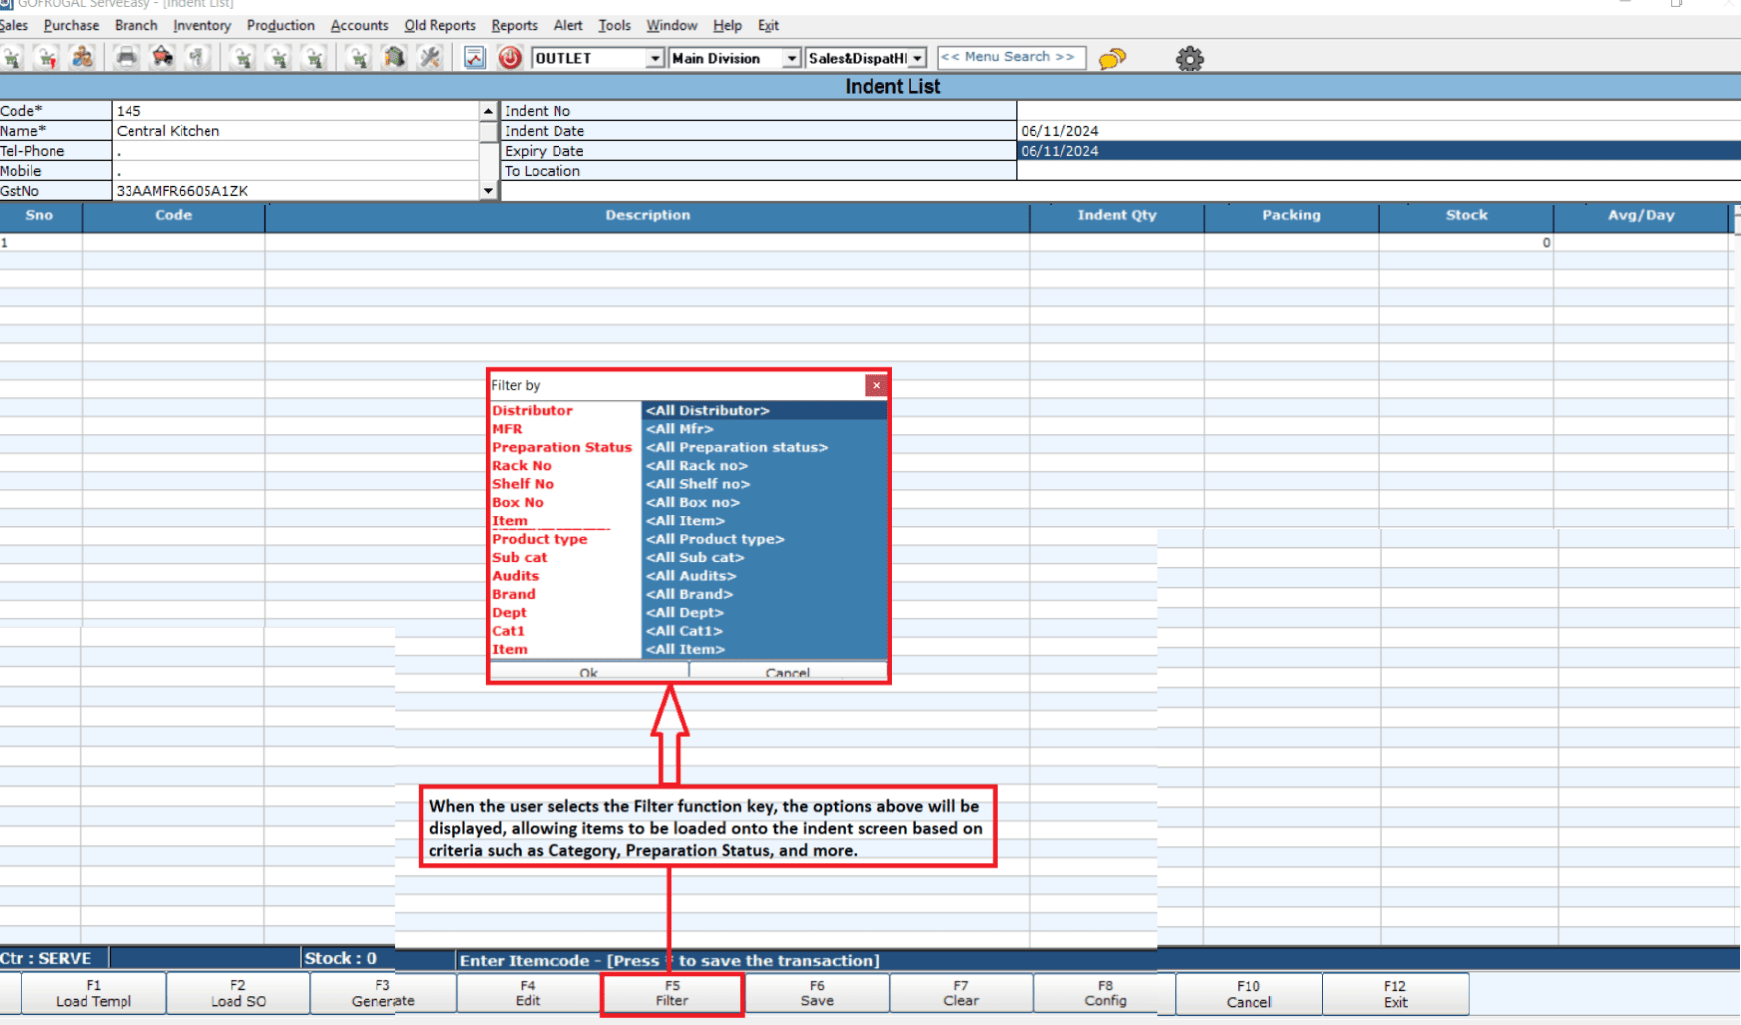Open the Inventory menu
1741x1025 pixels.
201,25
